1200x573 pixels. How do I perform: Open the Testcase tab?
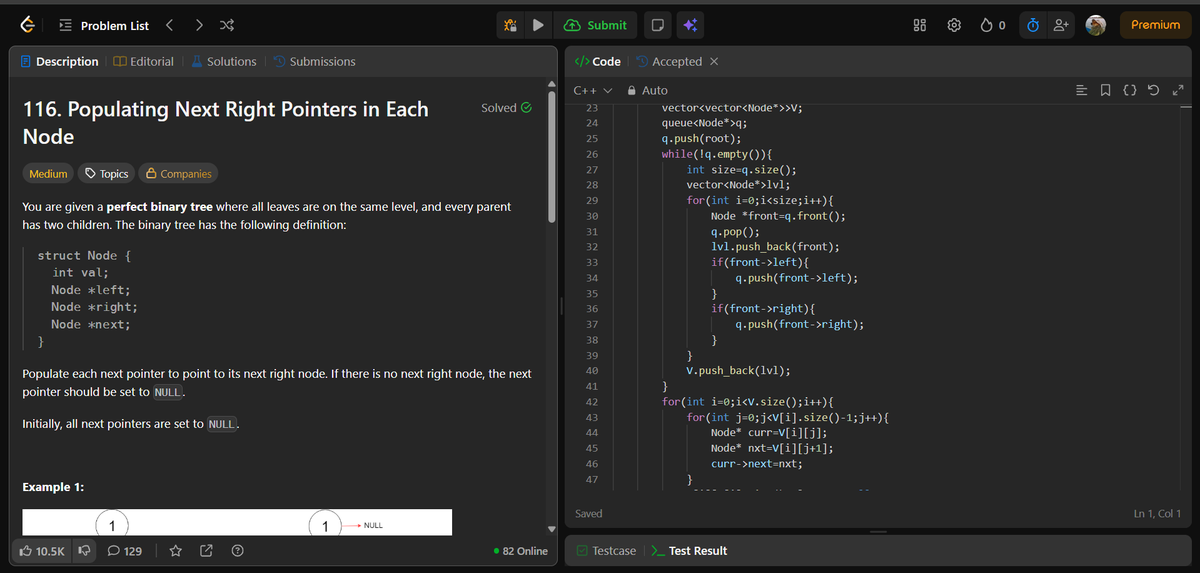[x=606, y=551]
